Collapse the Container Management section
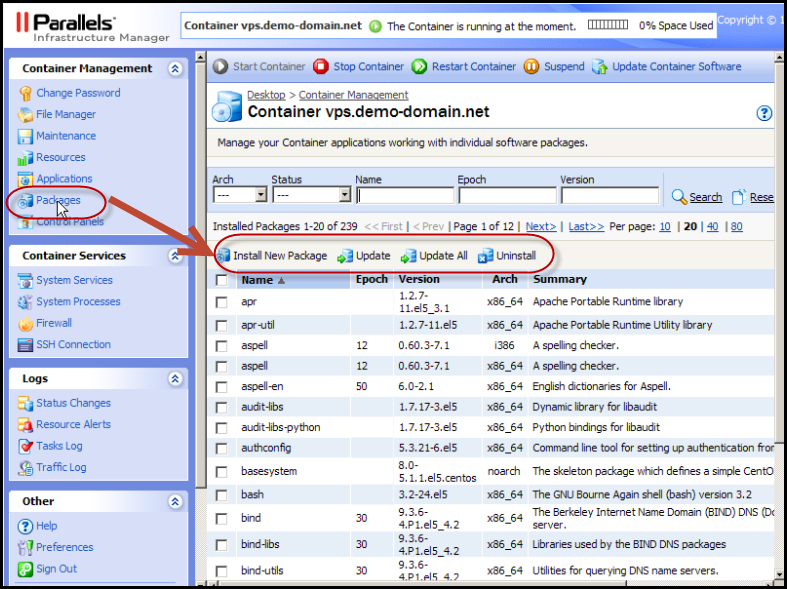Screen dimensions: 787x589 point(175,69)
